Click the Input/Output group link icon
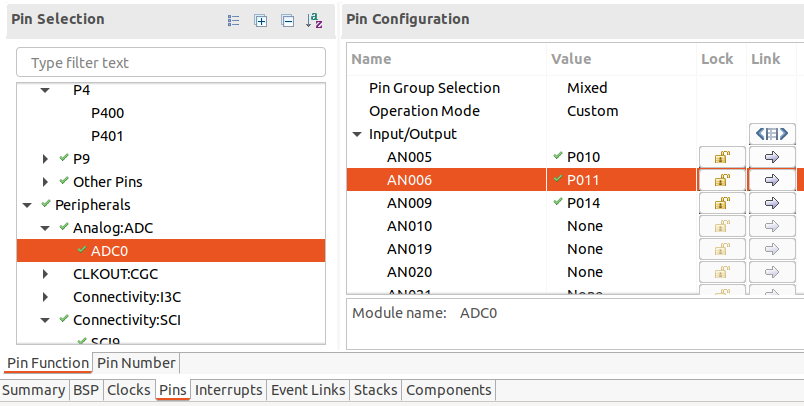This screenshot has width=804, height=406. 771,134
